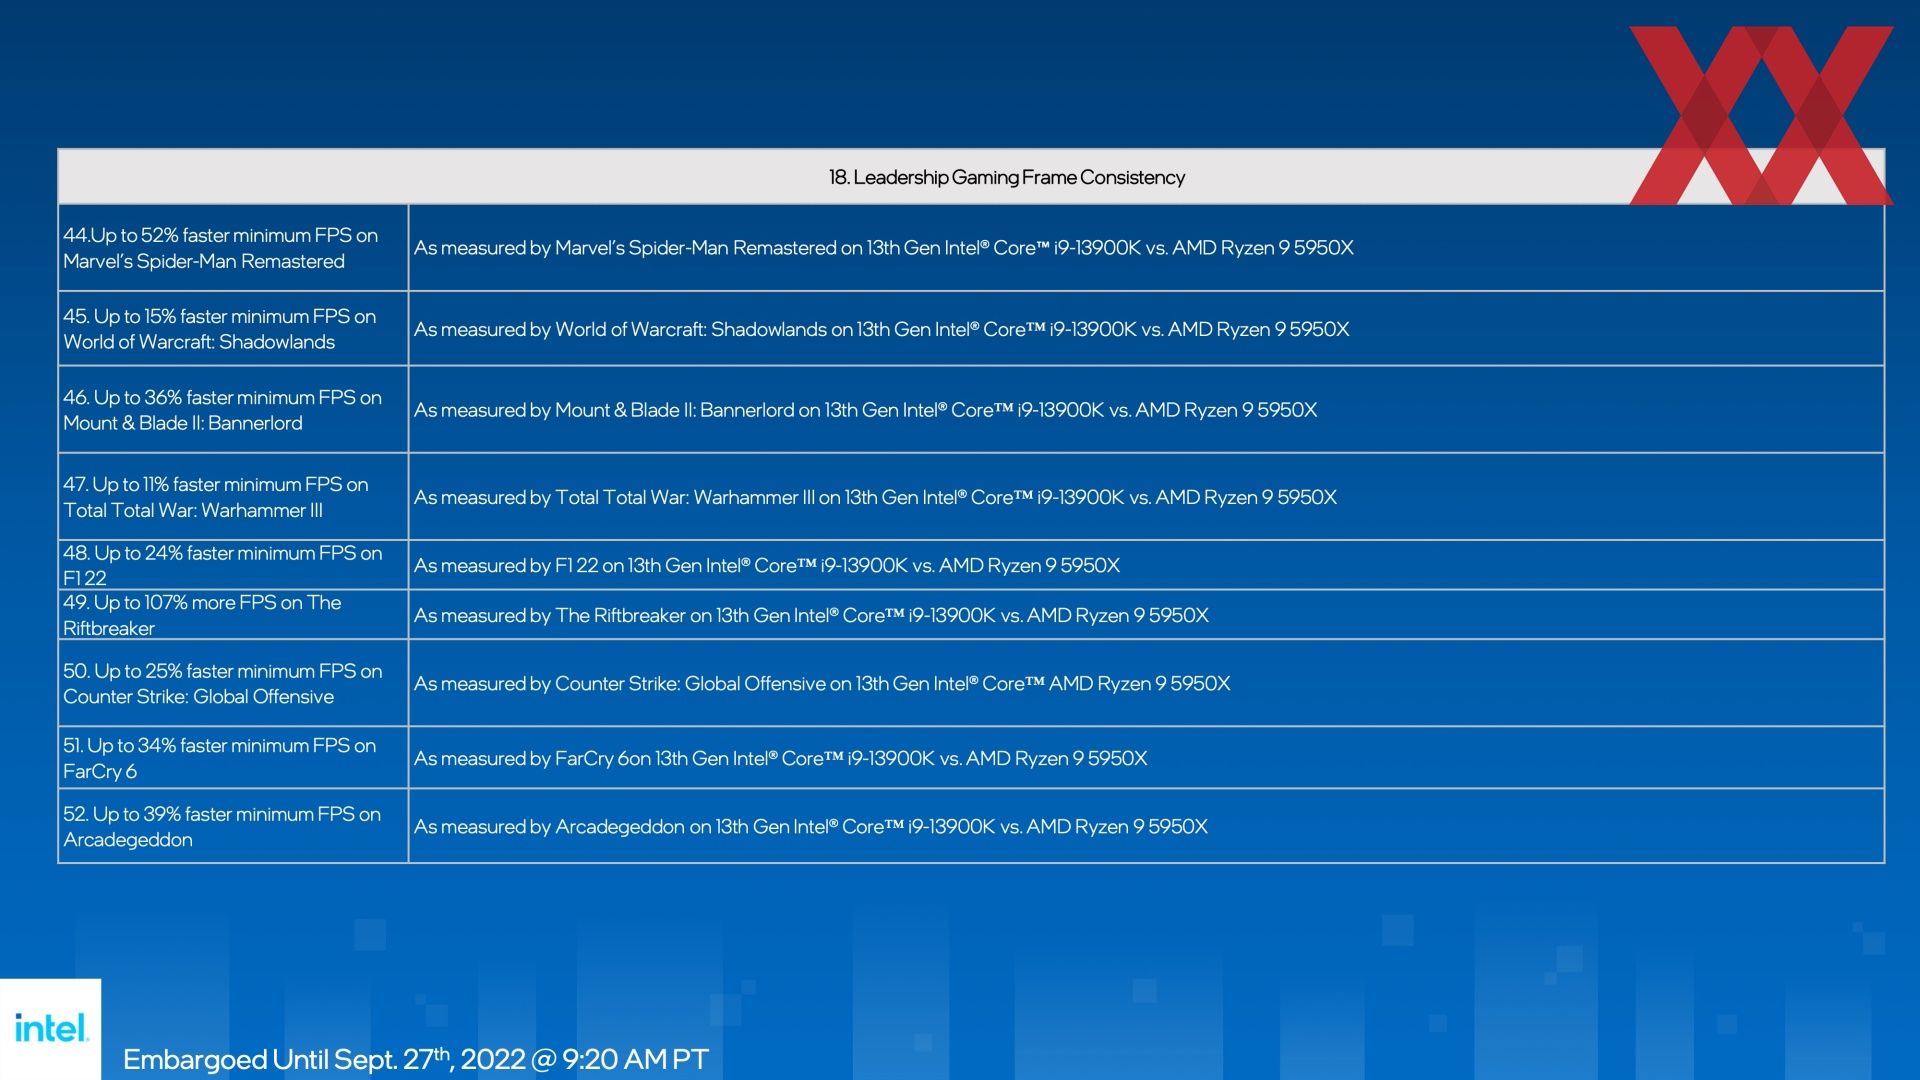The image size is (1920, 1080).
Task: Select claim '45. Up to 15% faster minimum FPS' cell
Action: [x=233, y=329]
